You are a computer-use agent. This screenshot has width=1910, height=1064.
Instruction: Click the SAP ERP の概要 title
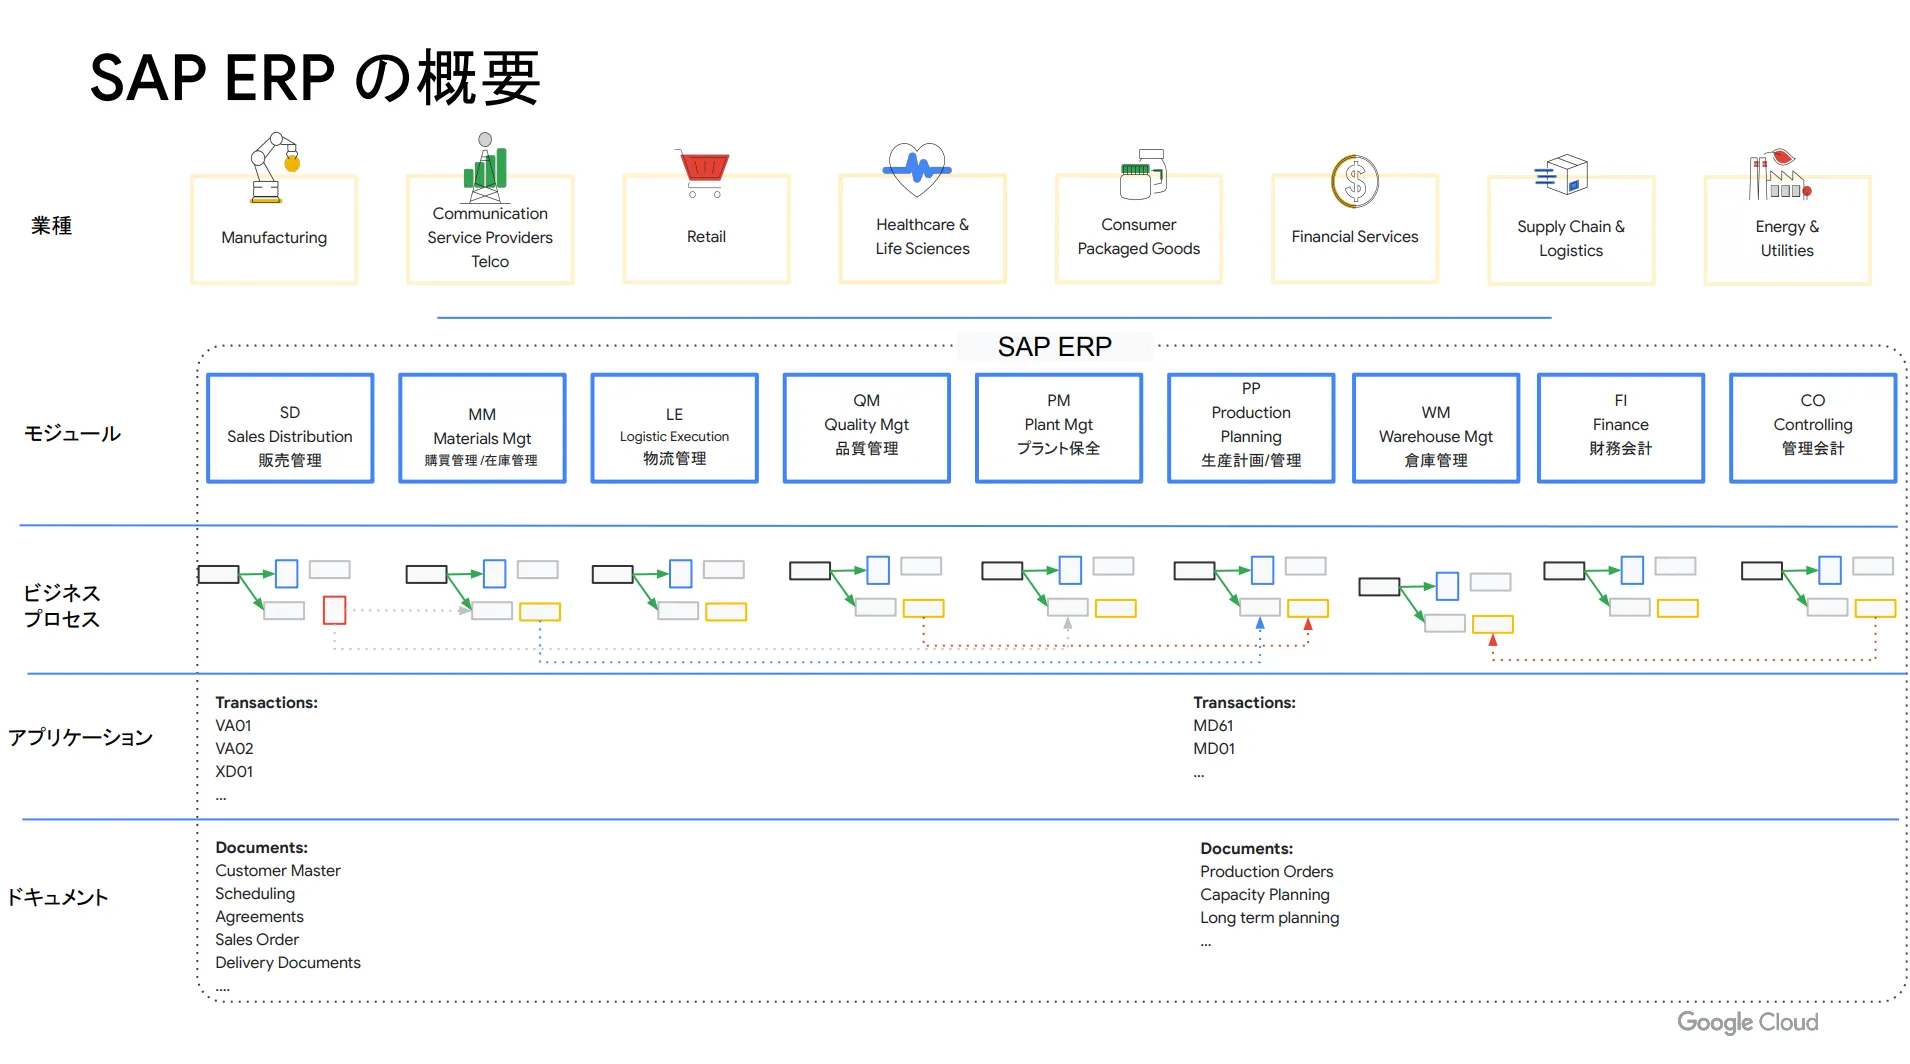click(315, 78)
